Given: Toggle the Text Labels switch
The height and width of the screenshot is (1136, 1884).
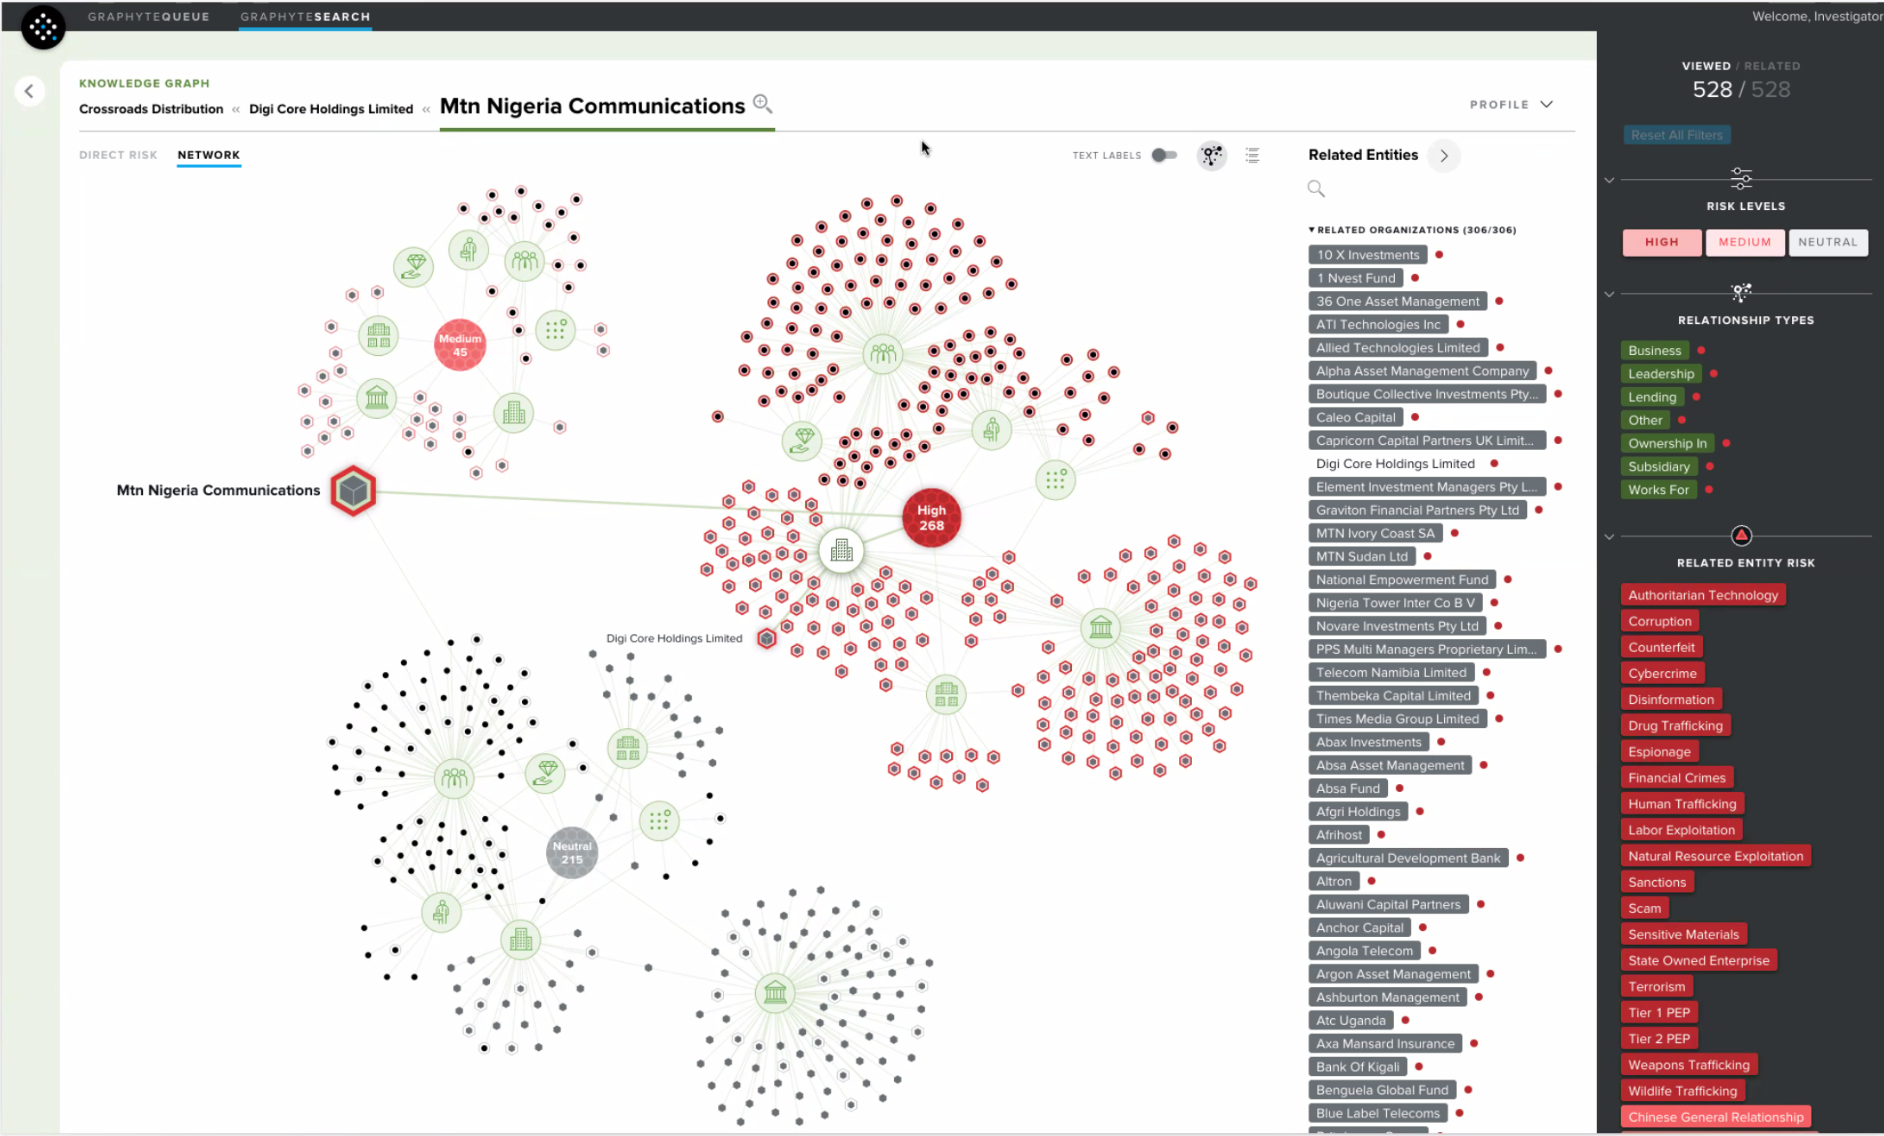Looking at the screenshot, I should coord(1163,155).
